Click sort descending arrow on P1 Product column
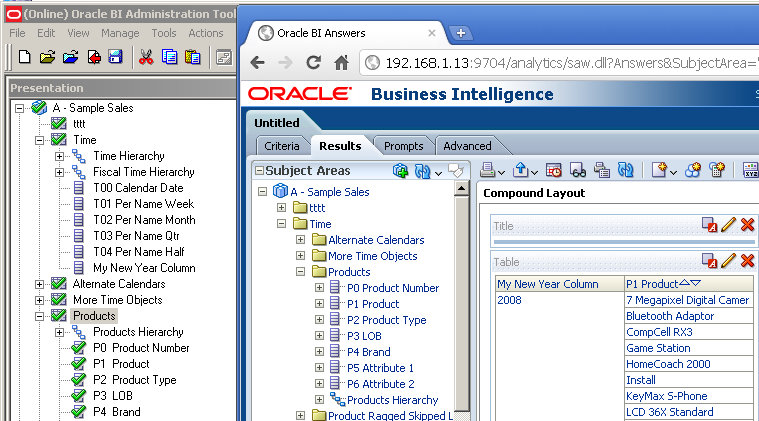 (x=696, y=283)
